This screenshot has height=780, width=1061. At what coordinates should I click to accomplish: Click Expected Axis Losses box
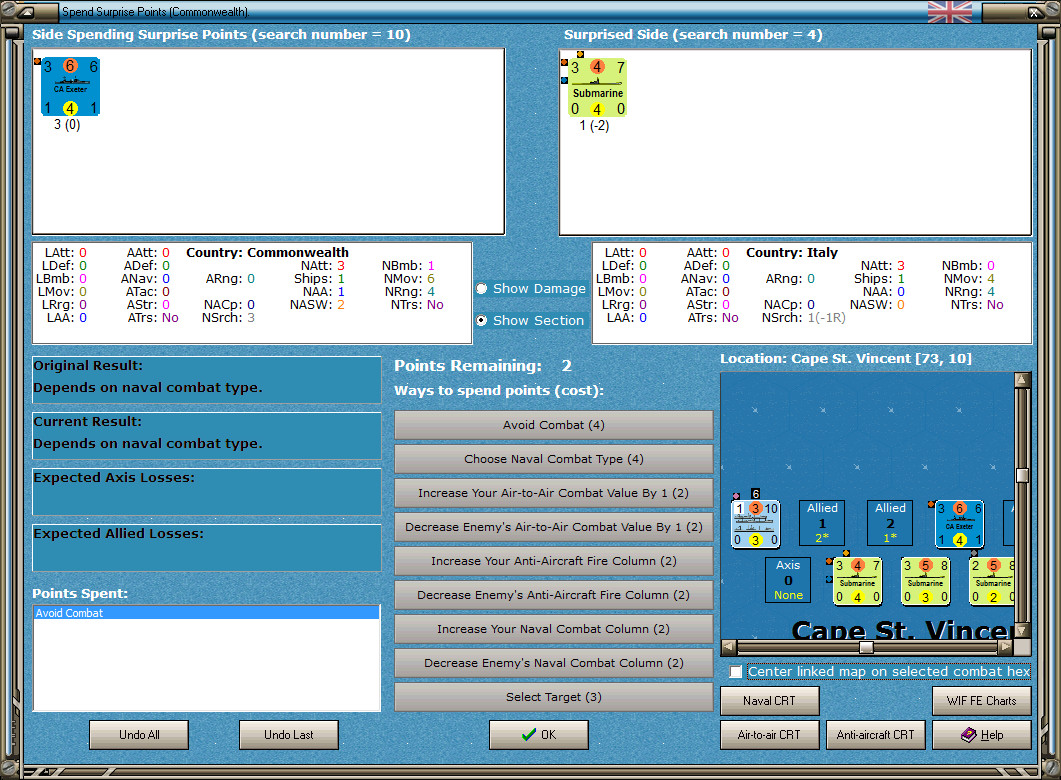(206, 492)
